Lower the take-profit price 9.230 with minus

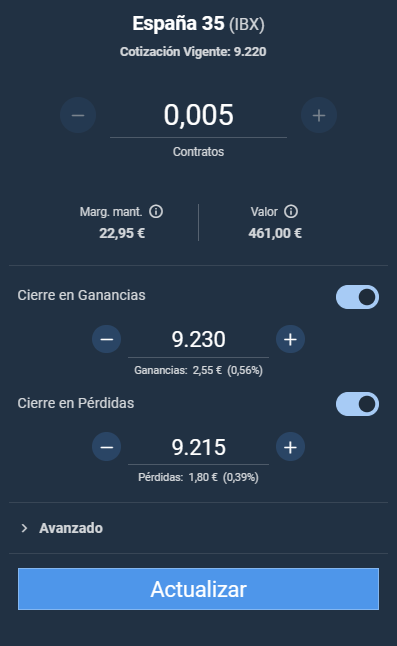(x=106, y=339)
